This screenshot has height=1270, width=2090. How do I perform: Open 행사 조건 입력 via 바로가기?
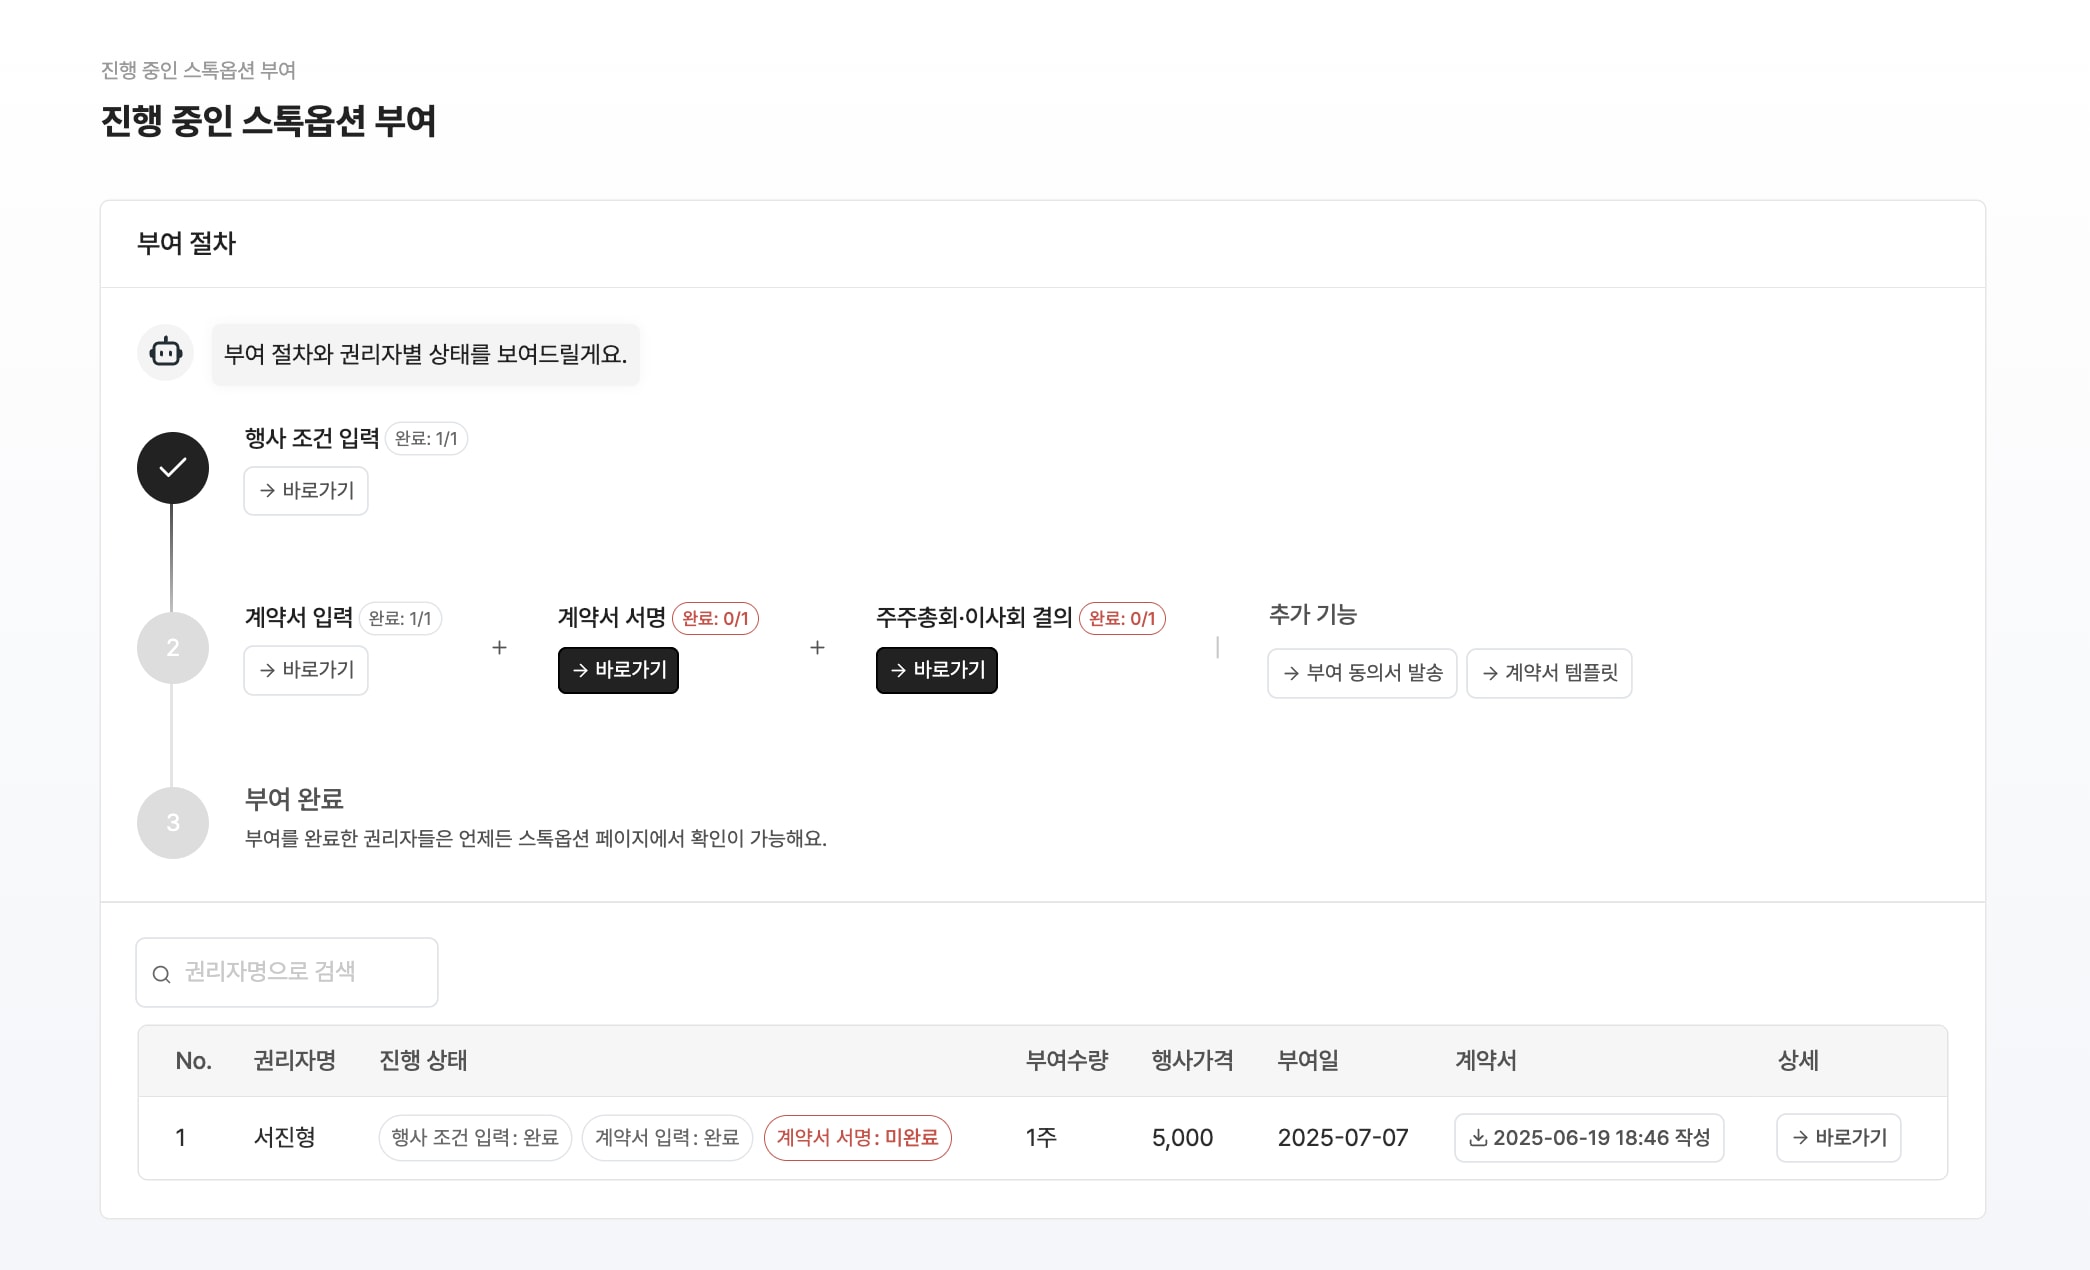pos(305,490)
